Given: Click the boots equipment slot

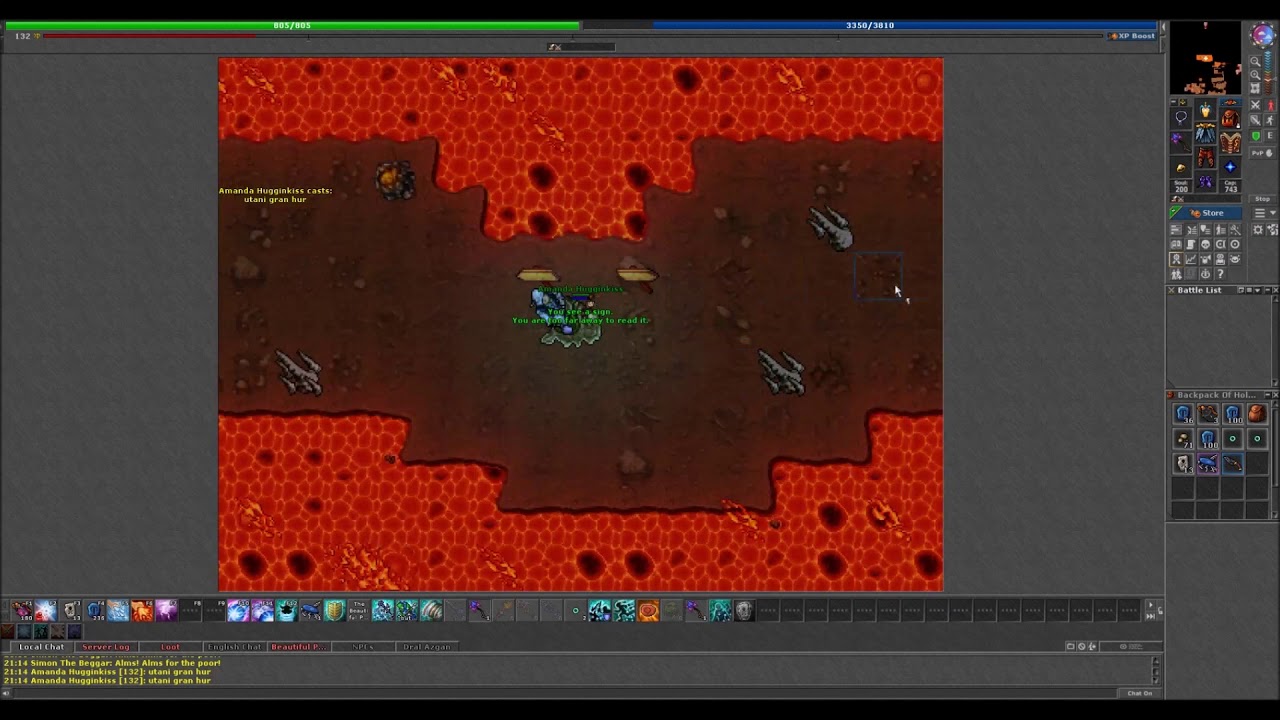Looking at the screenshot, I should [x=1205, y=181].
